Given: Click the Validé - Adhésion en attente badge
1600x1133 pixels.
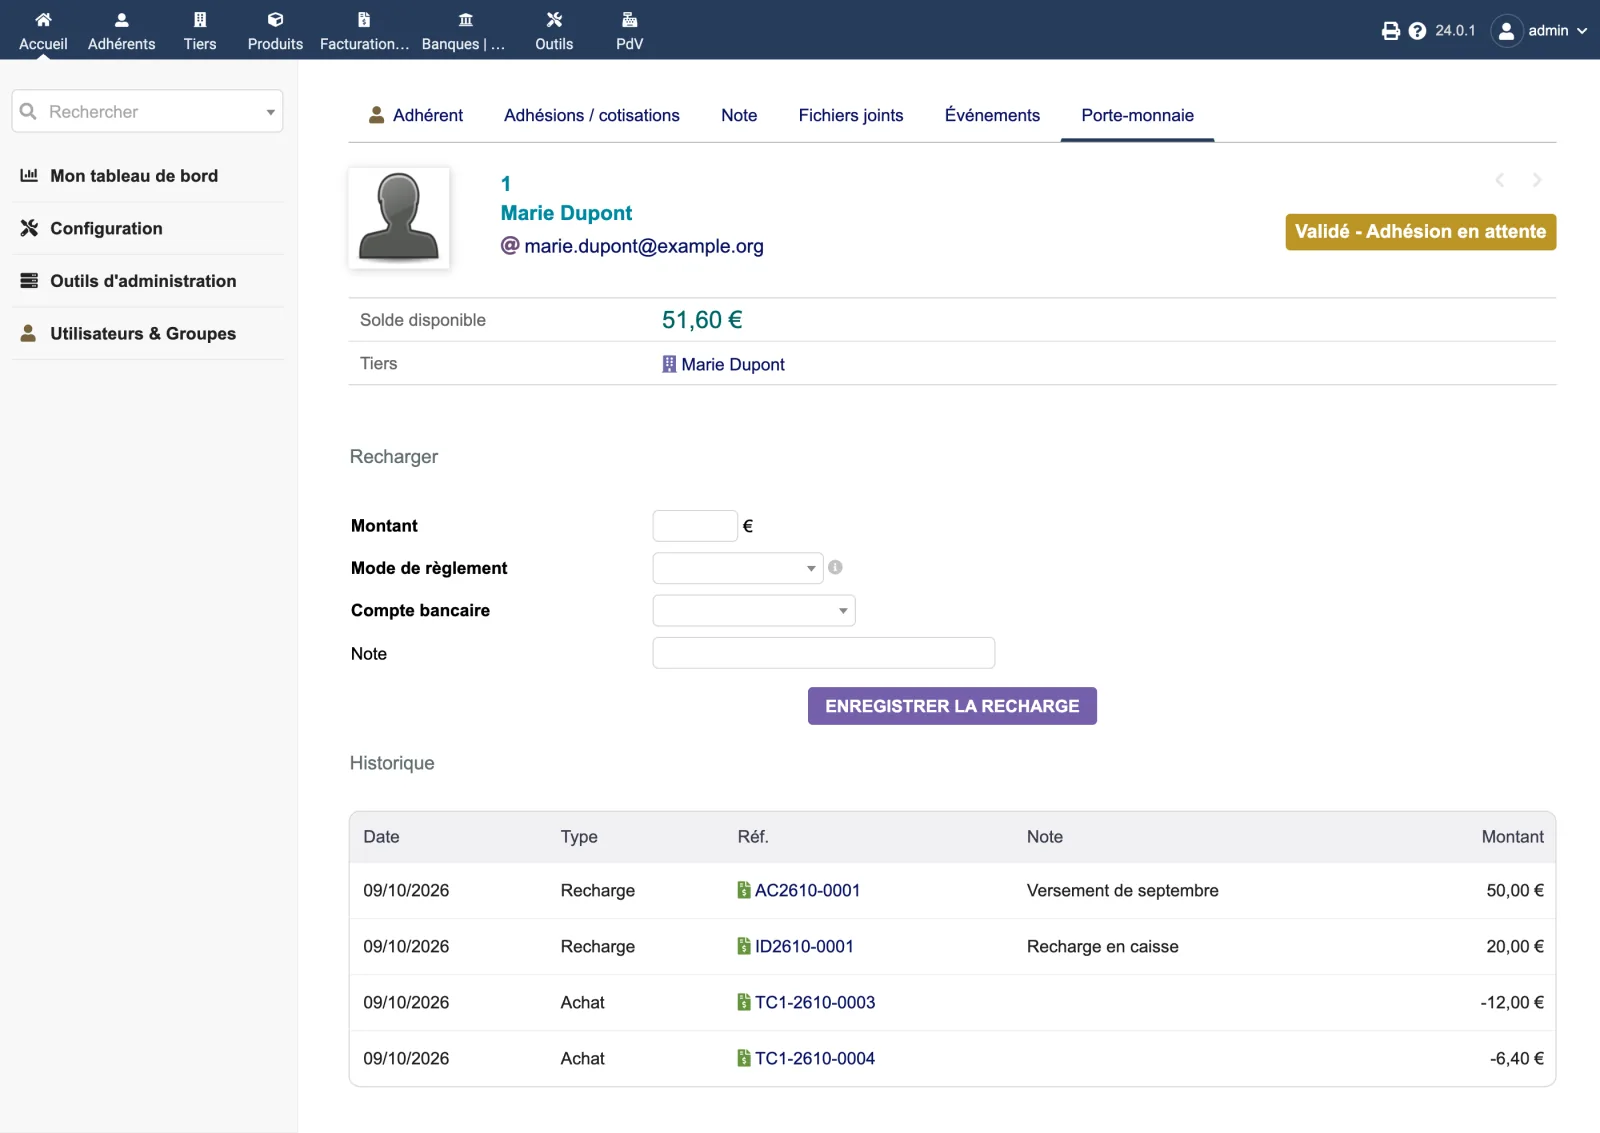Looking at the screenshot, I should click(x=1420, y=232).
